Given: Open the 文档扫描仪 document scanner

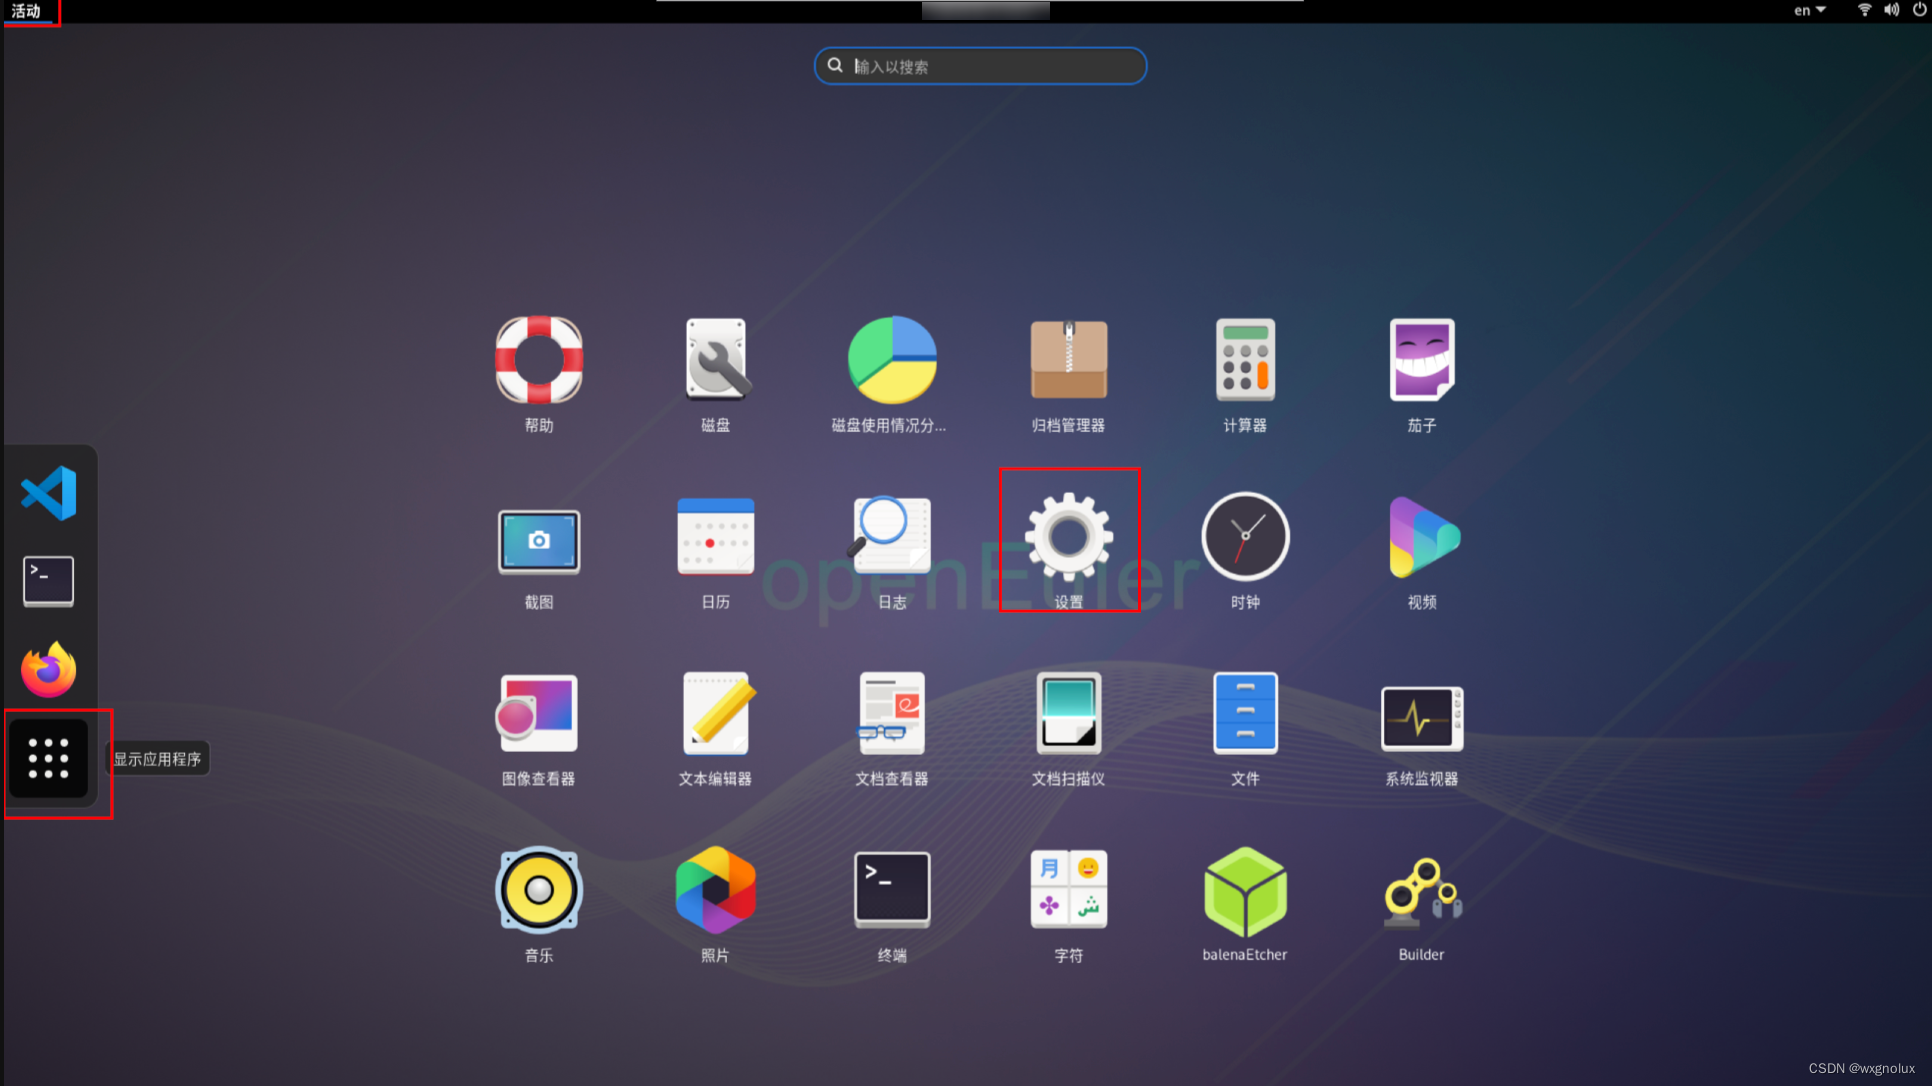Looking at the screenshot, I should (1068, 713).
